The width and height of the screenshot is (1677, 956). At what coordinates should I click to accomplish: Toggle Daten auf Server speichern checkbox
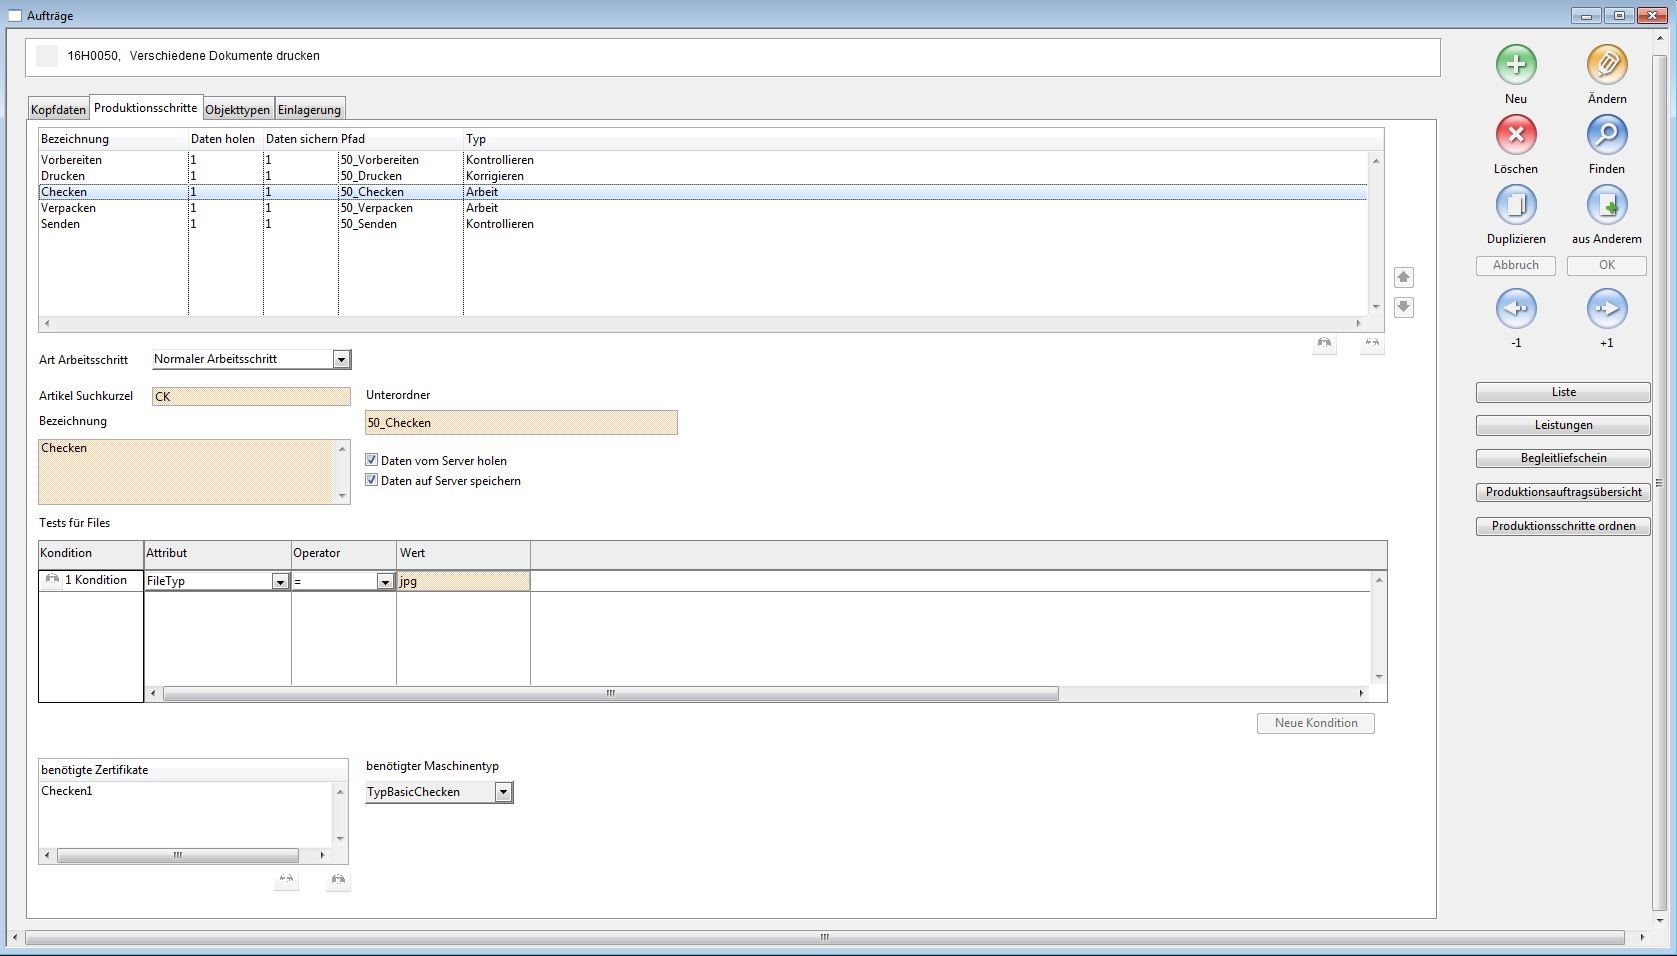[x=372, y=480]
